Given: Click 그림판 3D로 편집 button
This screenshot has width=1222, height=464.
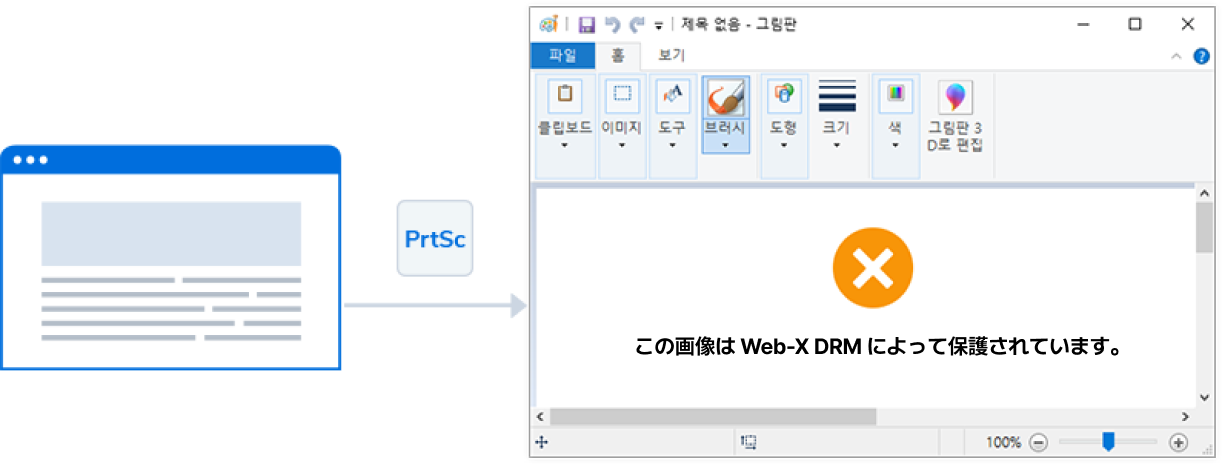Looking at the screenshot, I should pyautogui.click(x=955, y=115).
